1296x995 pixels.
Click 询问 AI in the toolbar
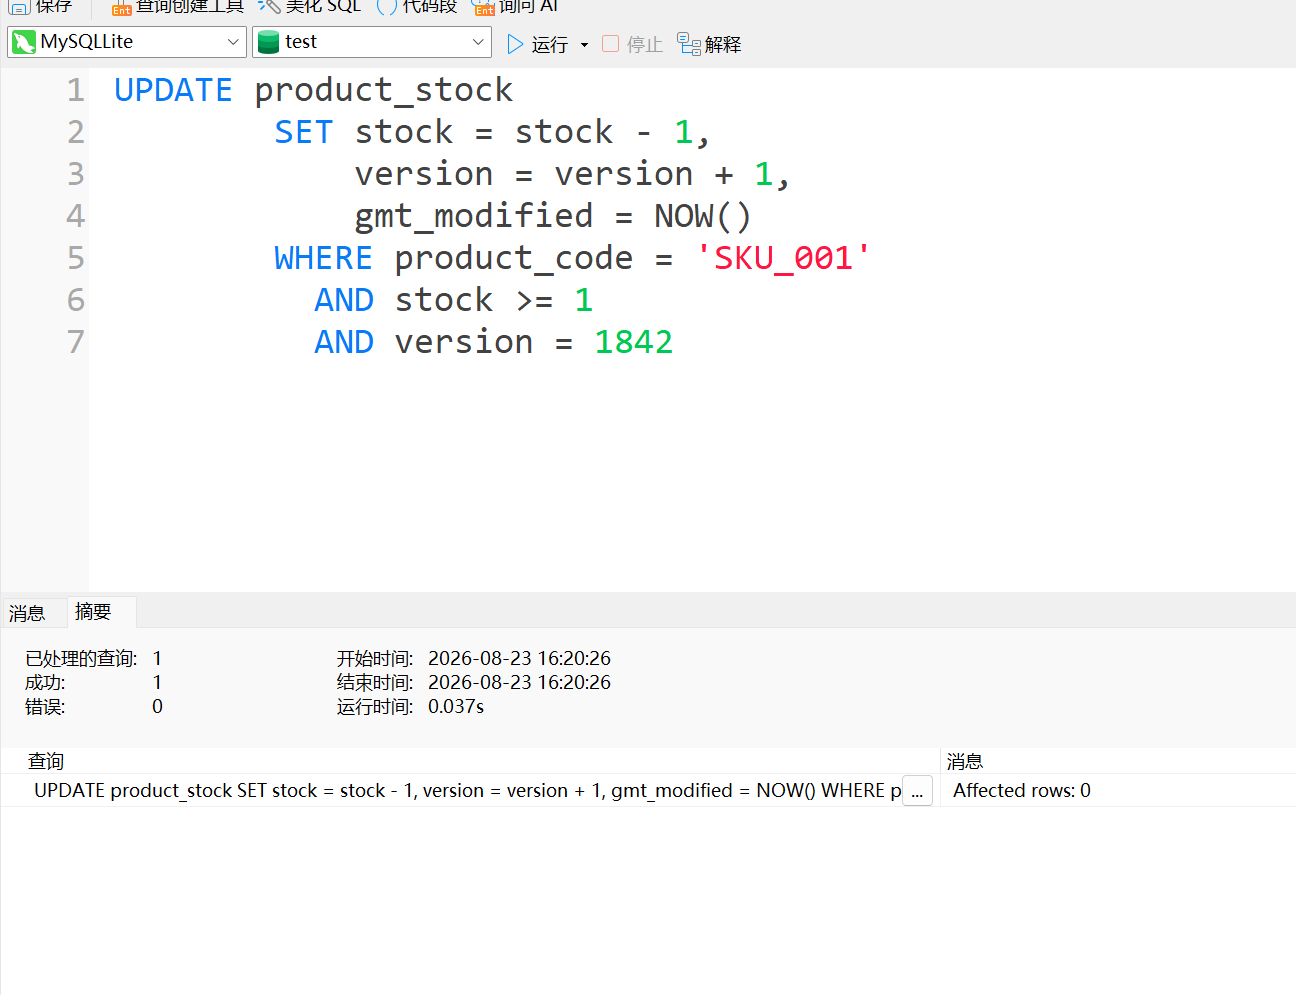click(x=515, y=6)
